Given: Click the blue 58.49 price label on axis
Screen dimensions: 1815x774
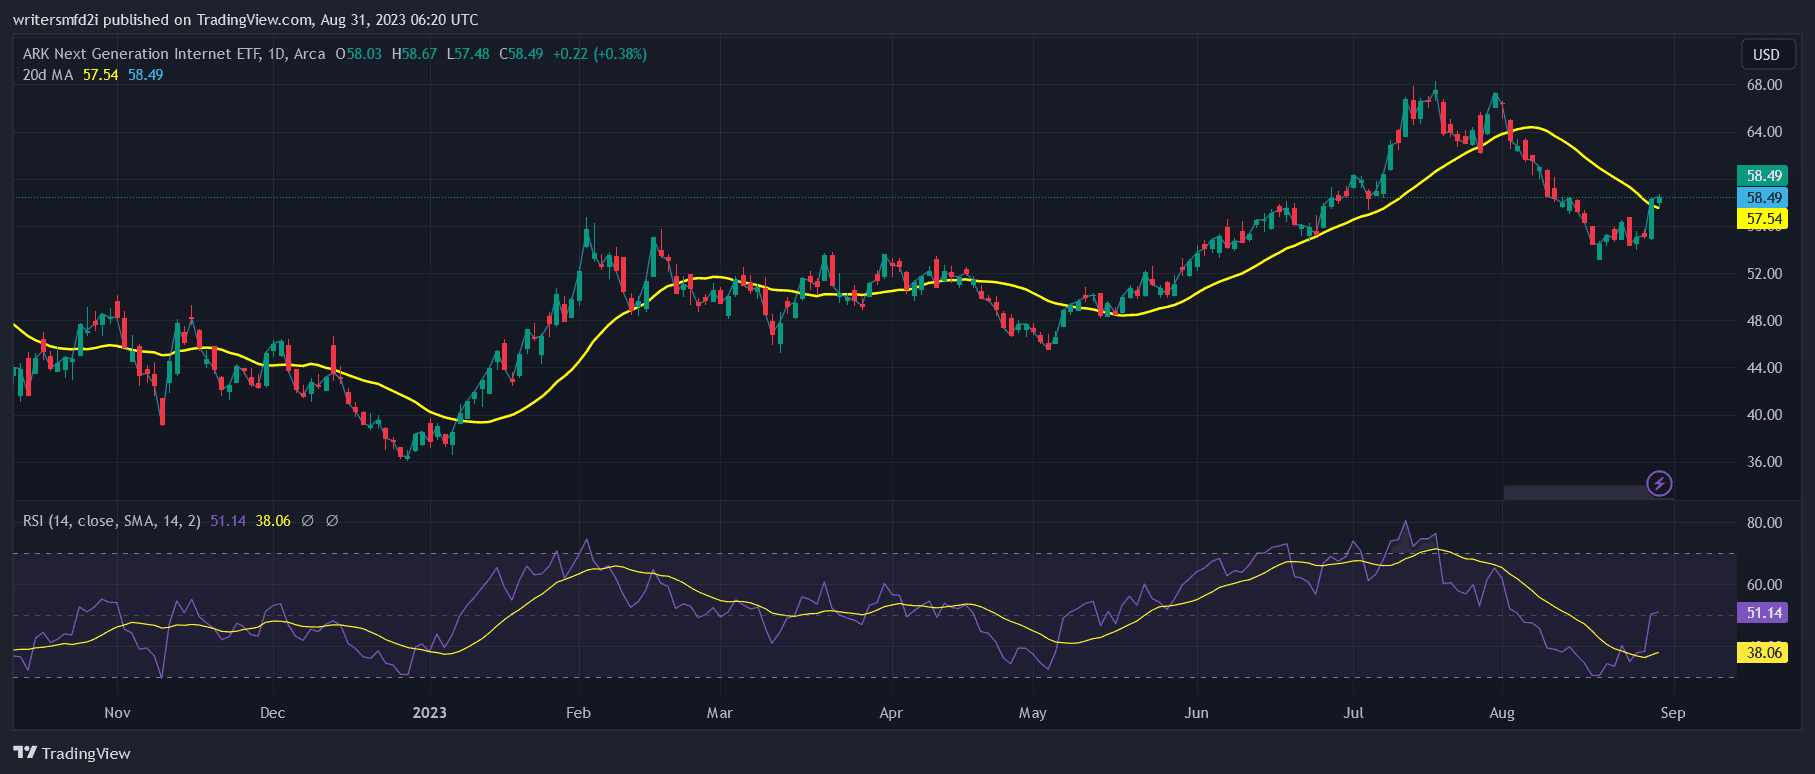Looking at the screenshot, I should [x=1764, y=197].
